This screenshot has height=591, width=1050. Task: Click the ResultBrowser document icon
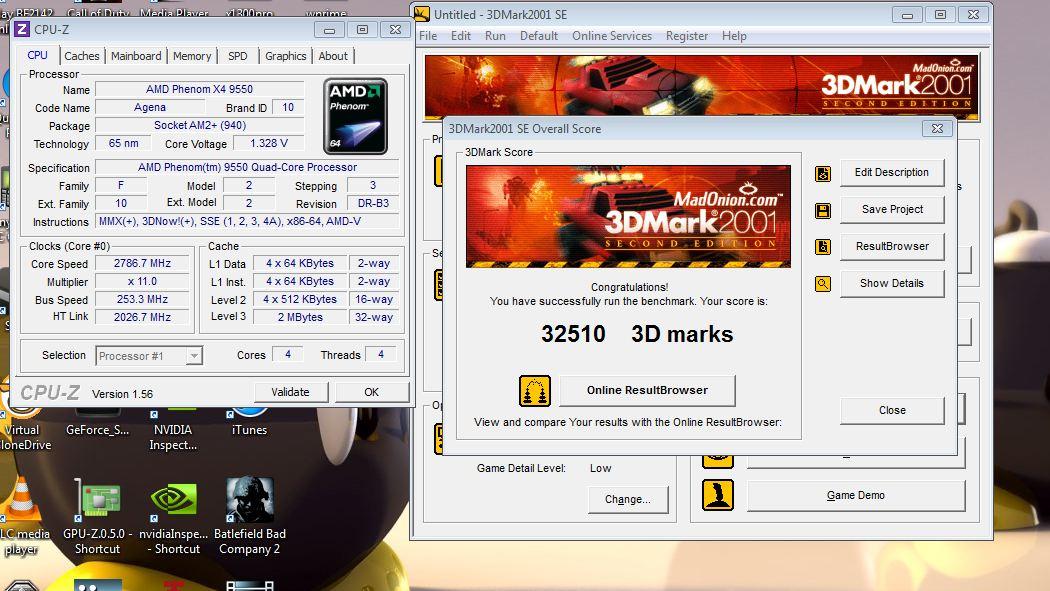tap(823, 247)
